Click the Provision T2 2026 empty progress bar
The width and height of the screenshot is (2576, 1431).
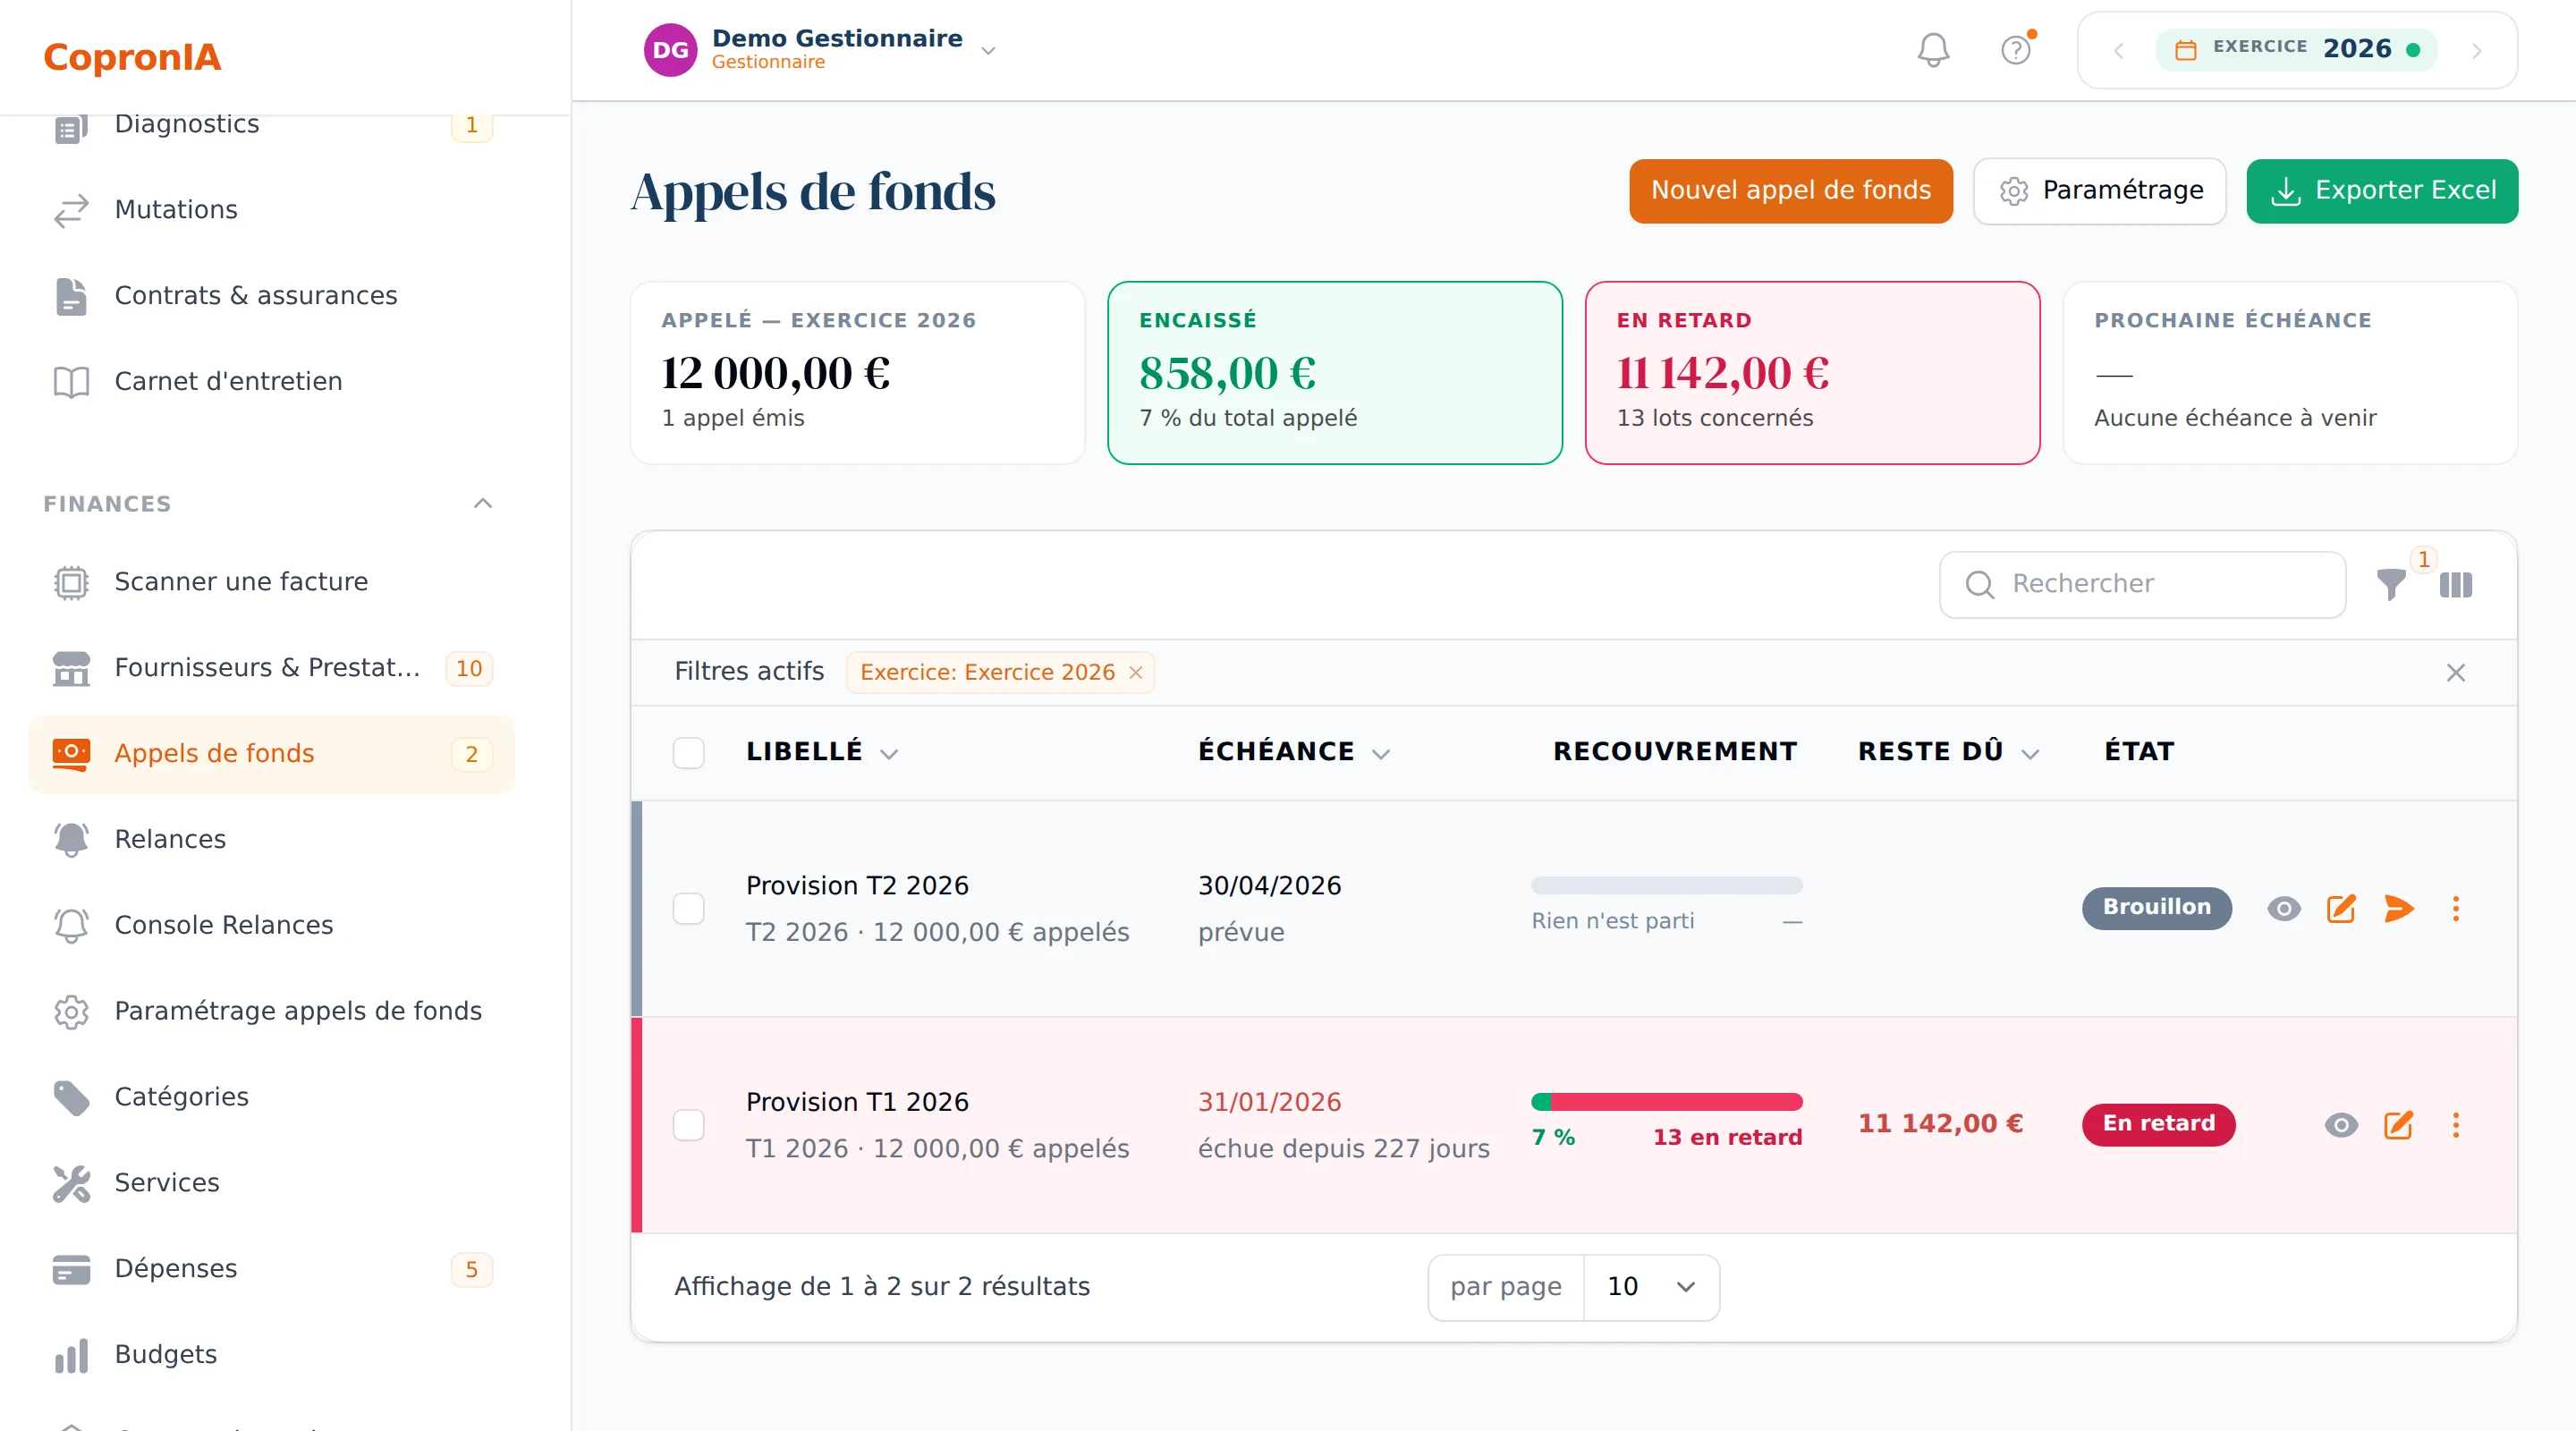[1666, 885]
